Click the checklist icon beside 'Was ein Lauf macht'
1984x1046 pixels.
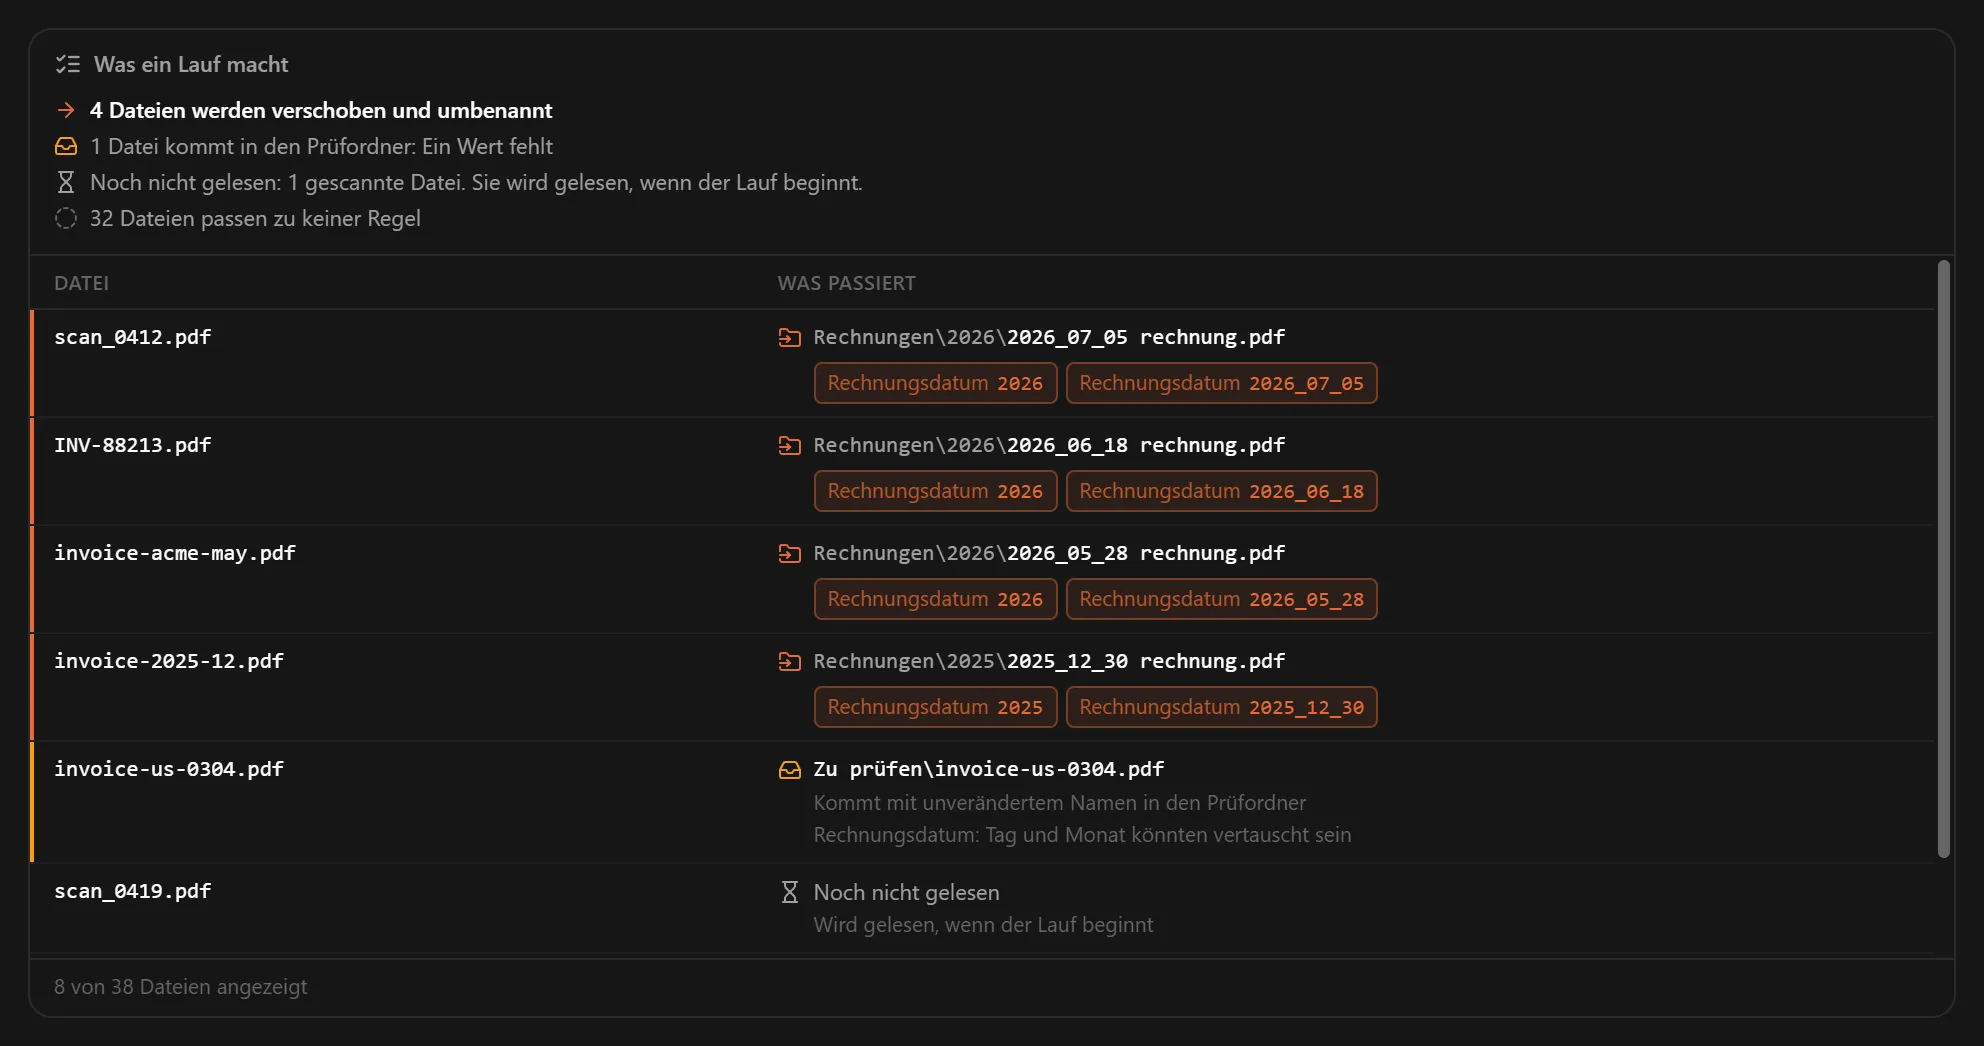(67, 64)
